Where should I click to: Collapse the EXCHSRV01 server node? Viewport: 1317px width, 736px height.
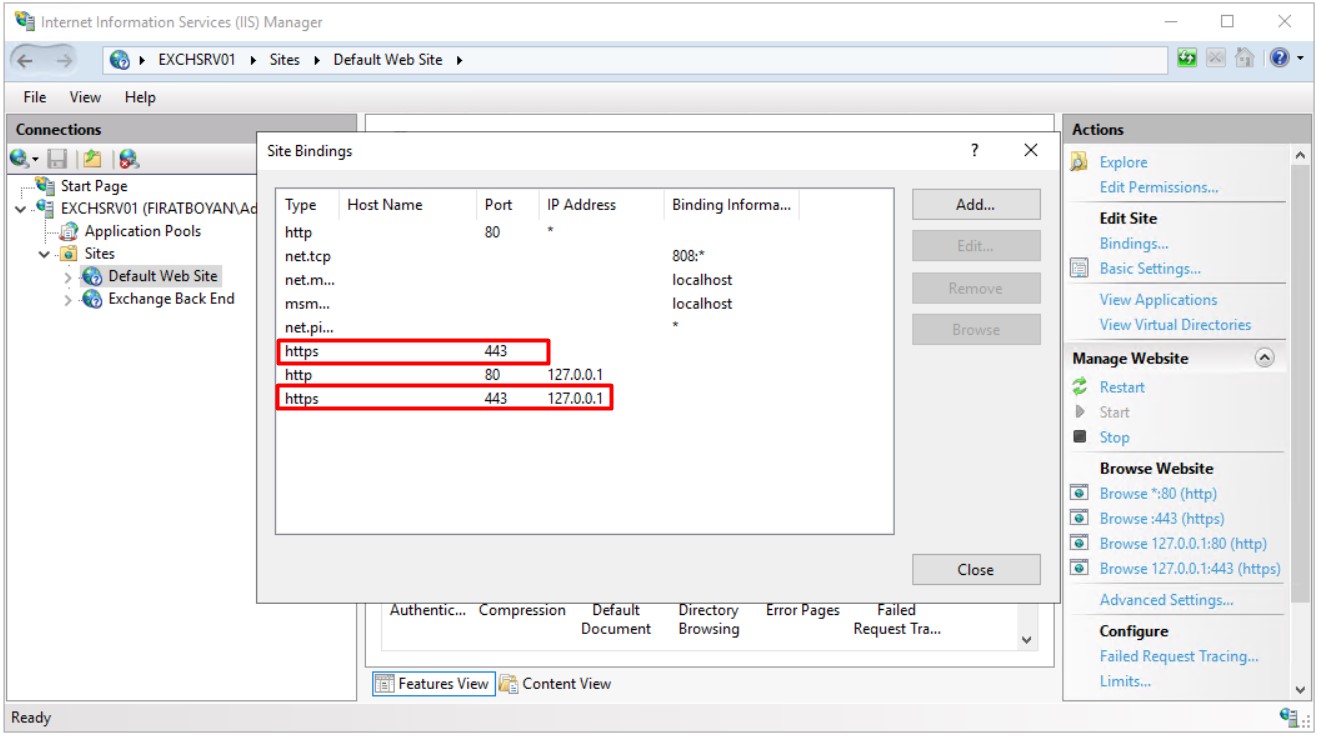coord(20,208)
